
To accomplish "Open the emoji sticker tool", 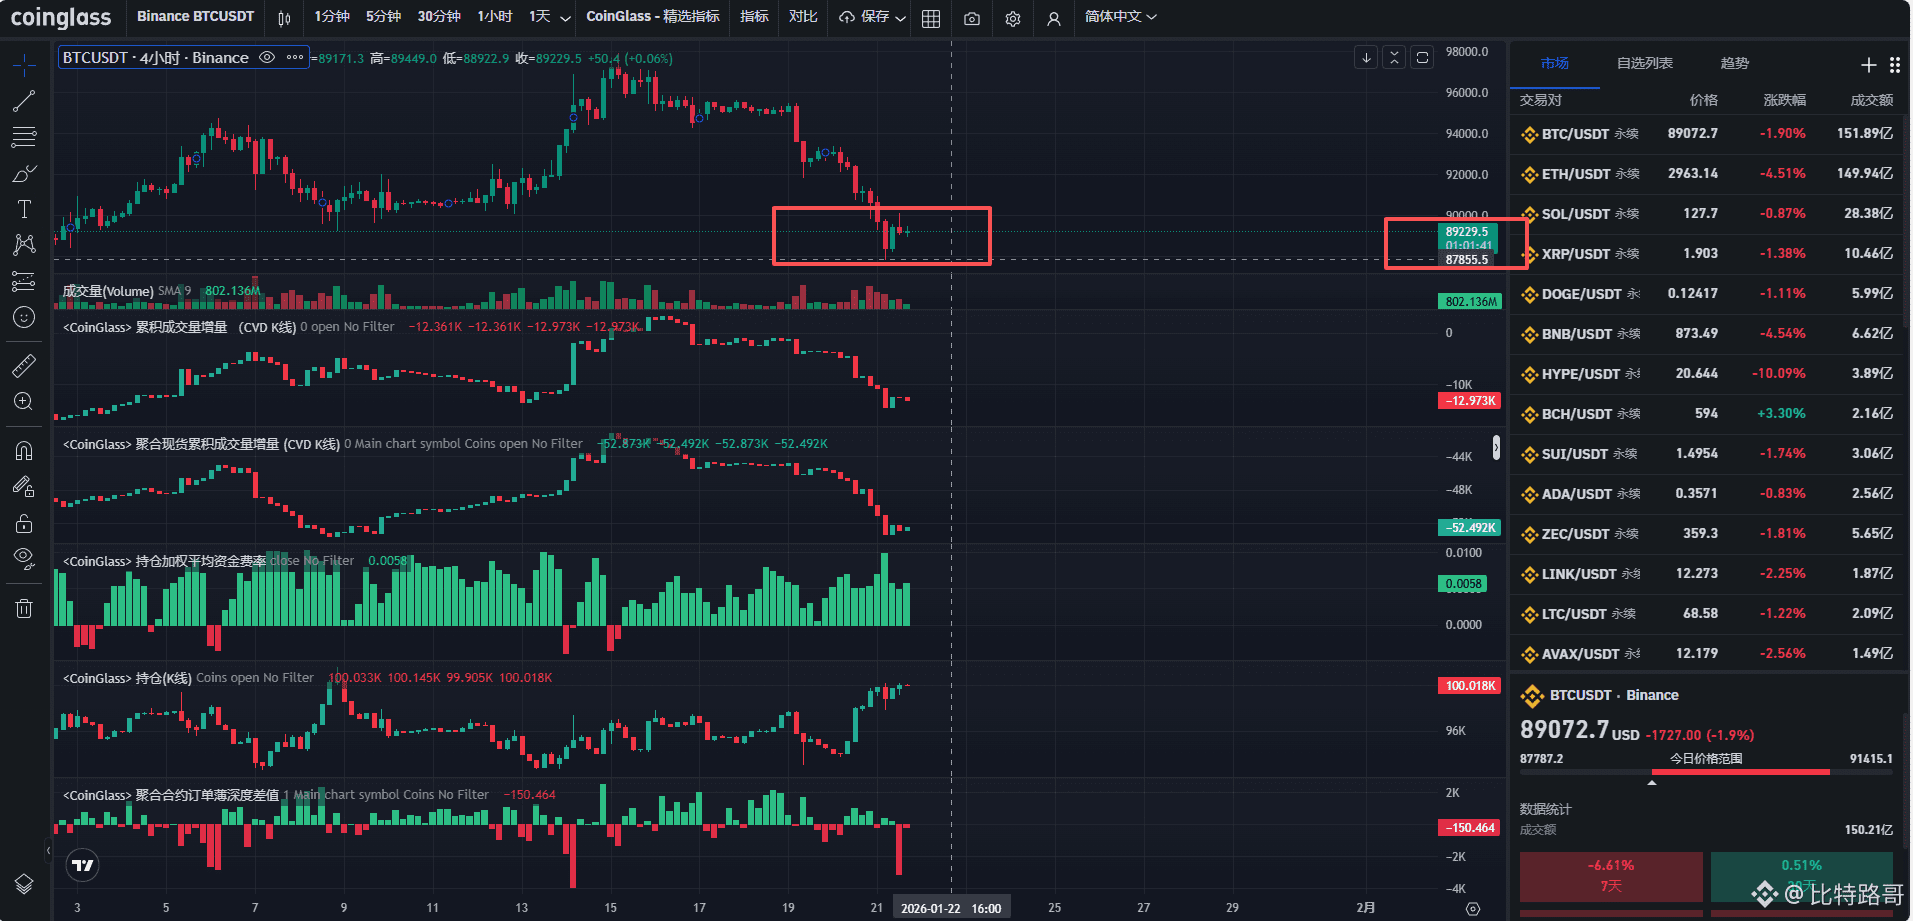I will point(24,317).
